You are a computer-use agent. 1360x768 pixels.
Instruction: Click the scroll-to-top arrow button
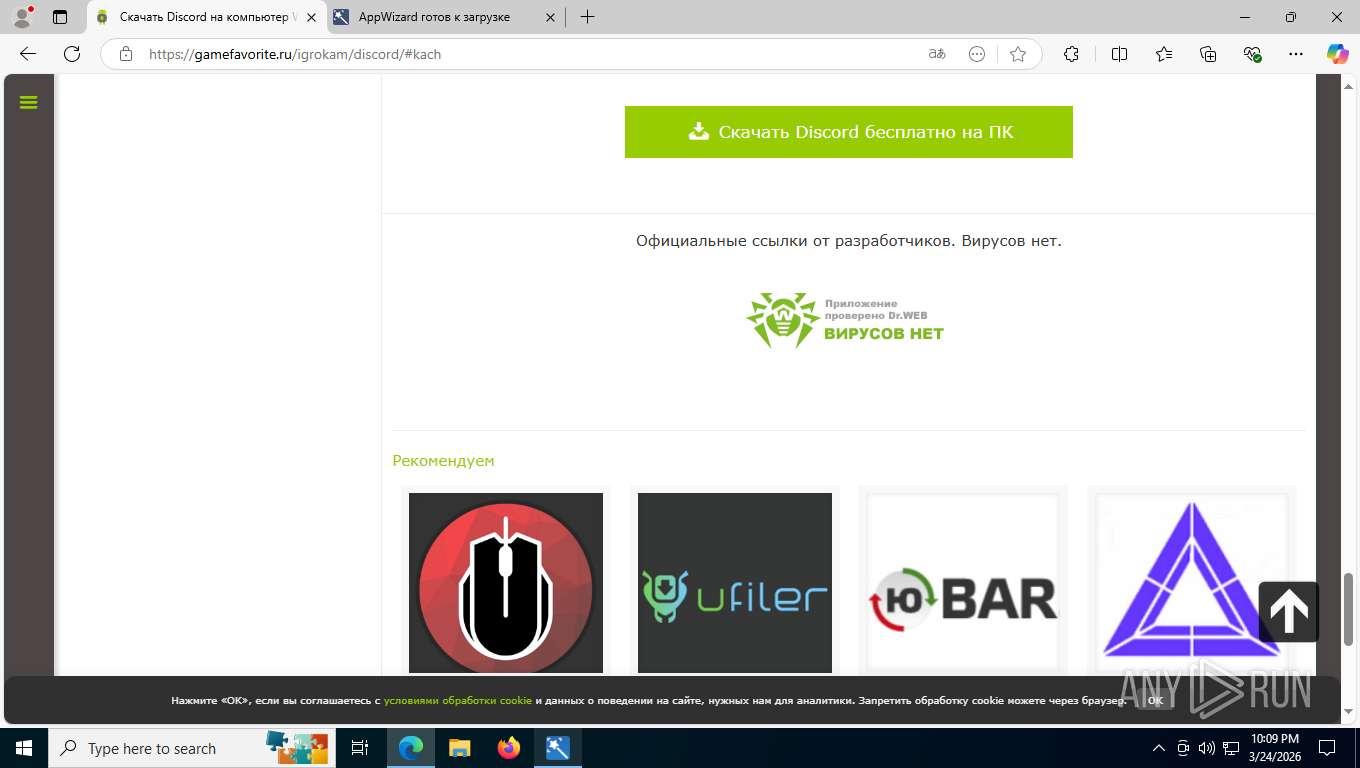click(1289, 612)
